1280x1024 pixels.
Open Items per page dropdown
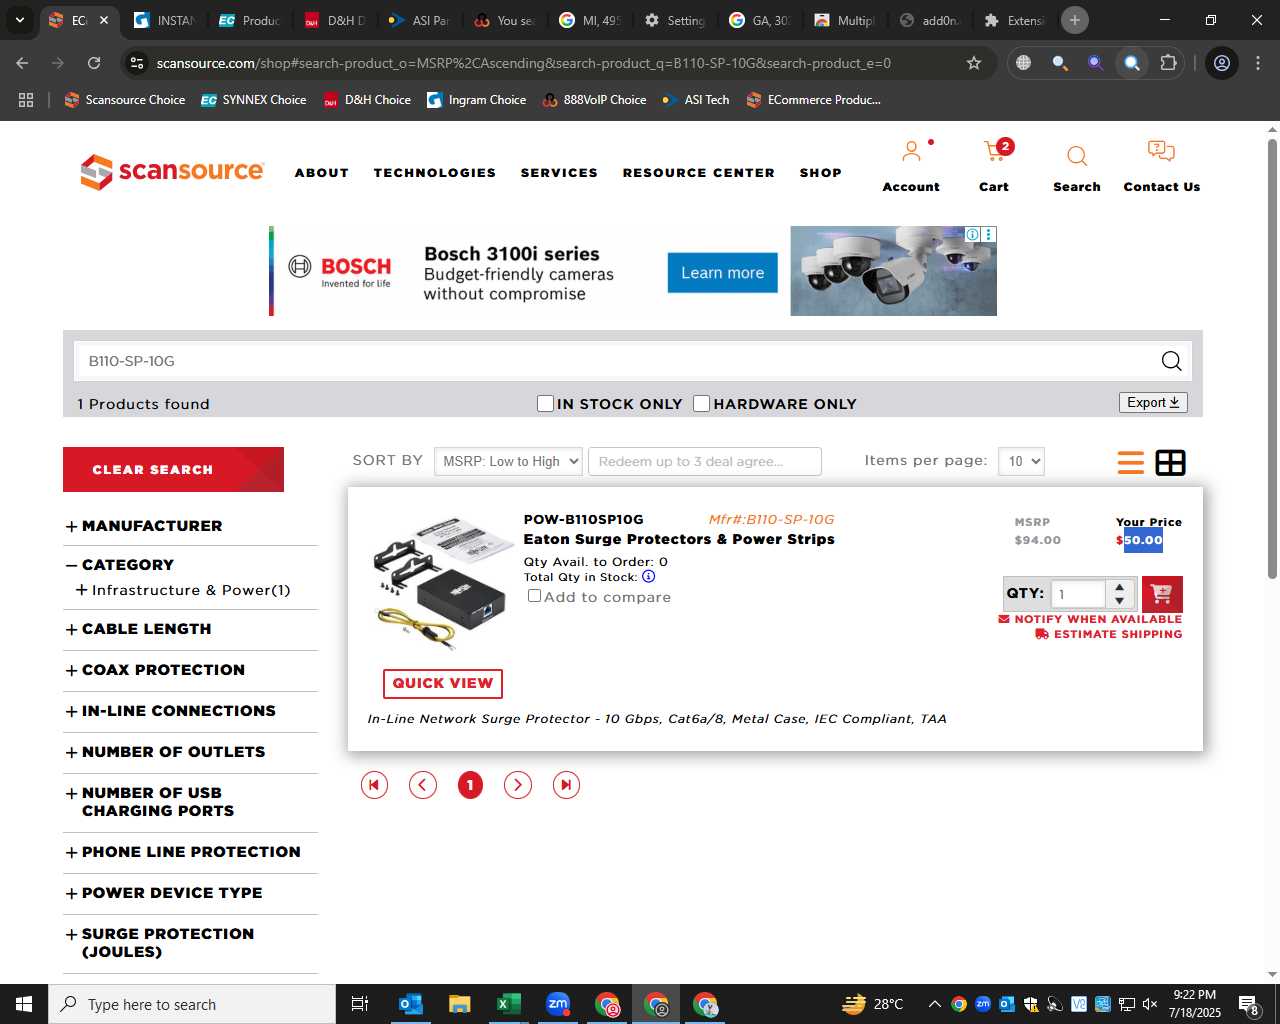coord(1021,461)
